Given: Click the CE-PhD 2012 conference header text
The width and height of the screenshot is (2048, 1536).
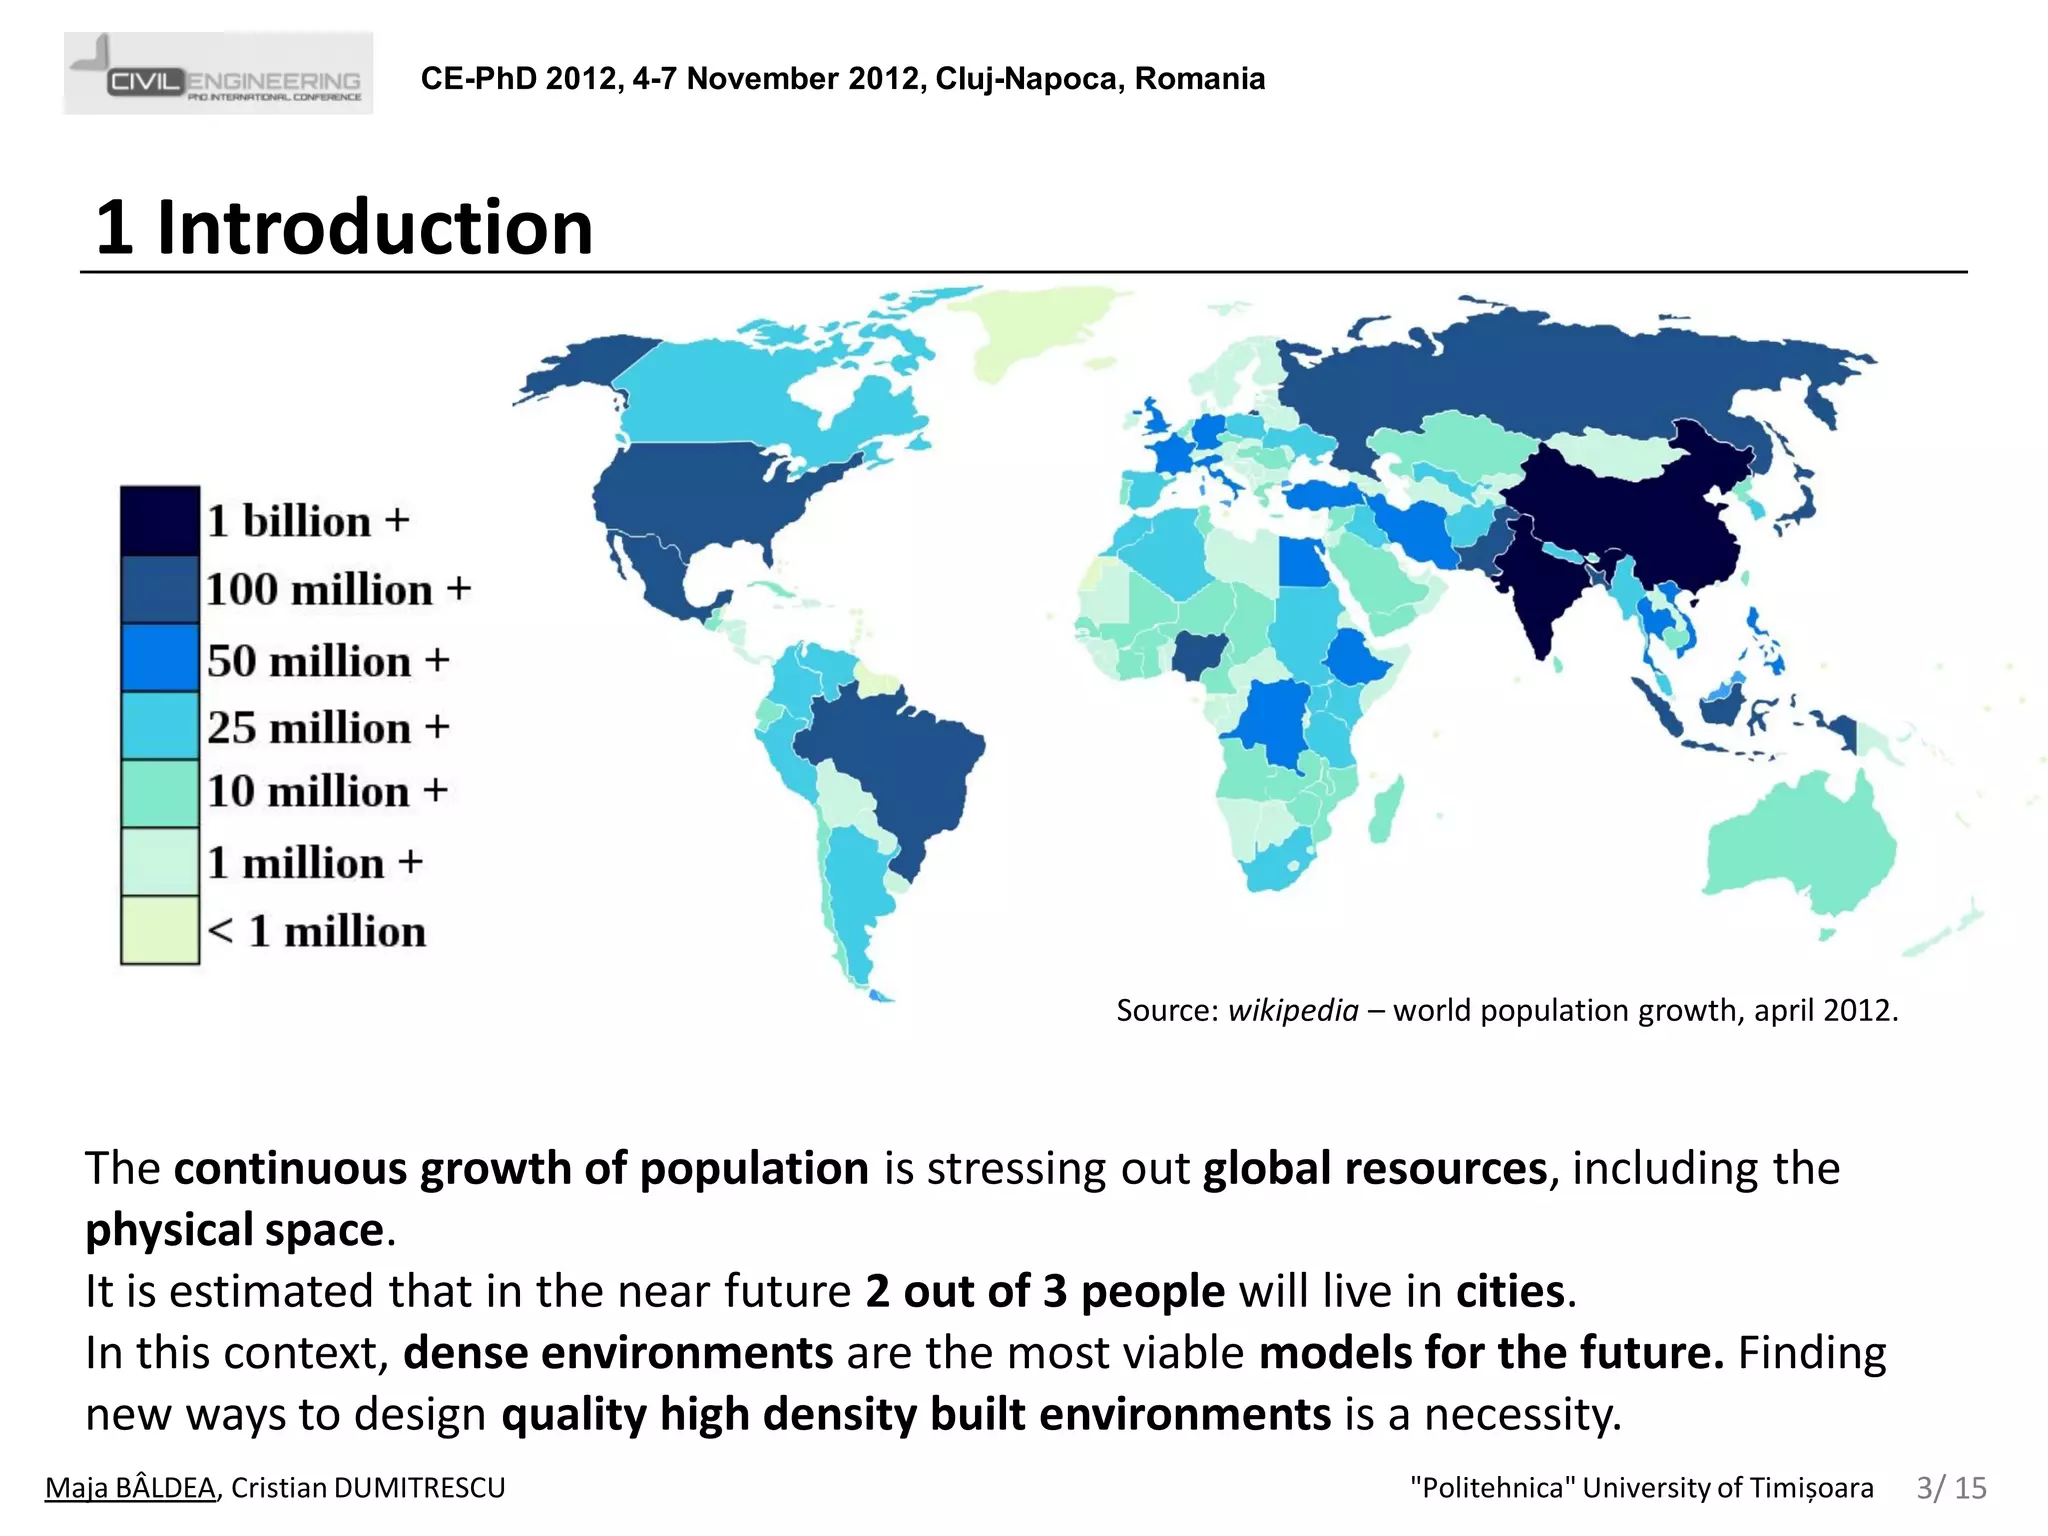Looking at the screenshot, I should pyautogui.click(x=842, y=78).
